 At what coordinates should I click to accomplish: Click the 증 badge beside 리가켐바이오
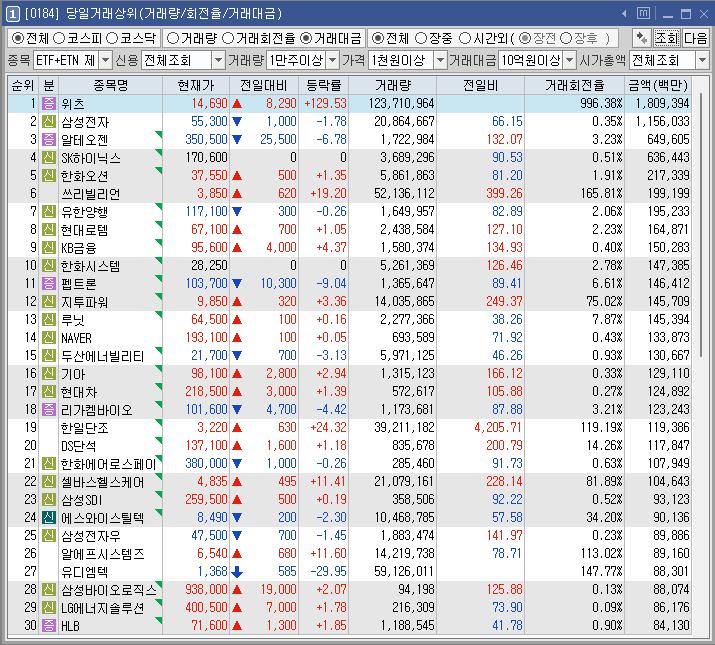tap(48, 410)
